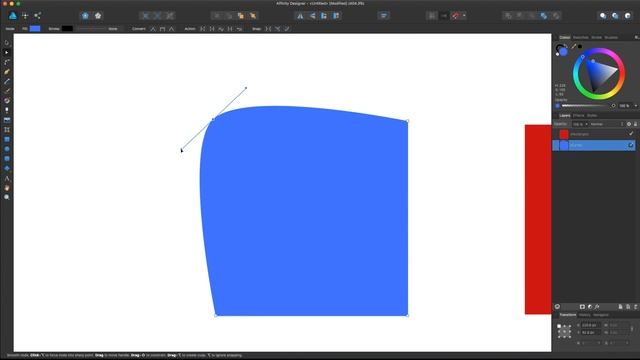Open the opacity percentage dropdown in Color panel
The image size is (640, 360).
(x=636, y=106)
